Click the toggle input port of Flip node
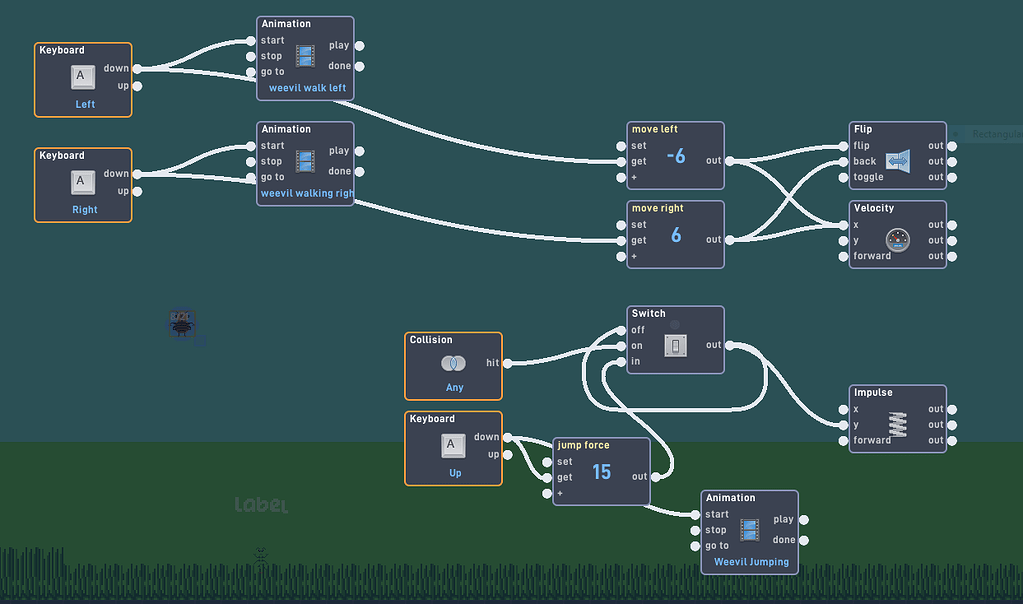Viewport: 1023px width, 604px height. (x=843, y=177)
